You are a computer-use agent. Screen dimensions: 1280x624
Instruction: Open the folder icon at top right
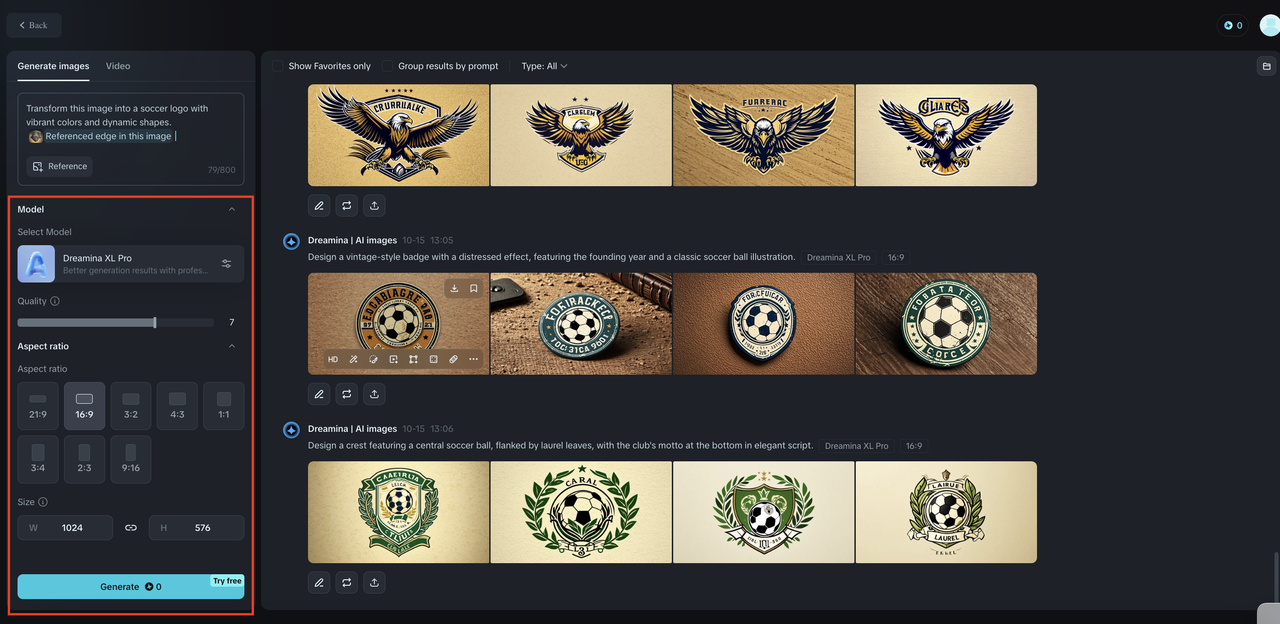click(x=1267, y=66)
